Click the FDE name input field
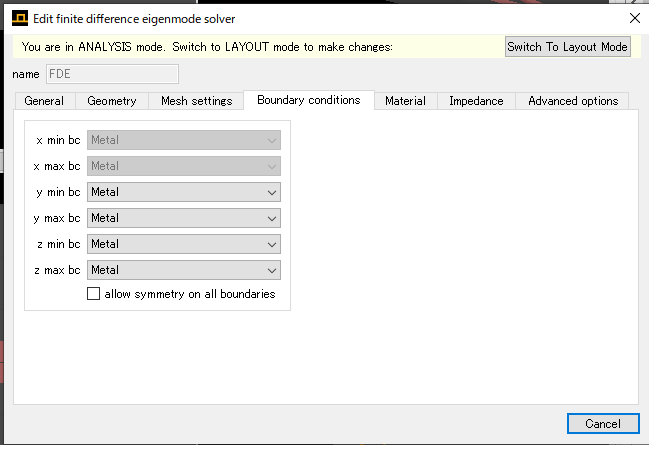Screen dimensions: 666x461 click(x=110, y=73)
